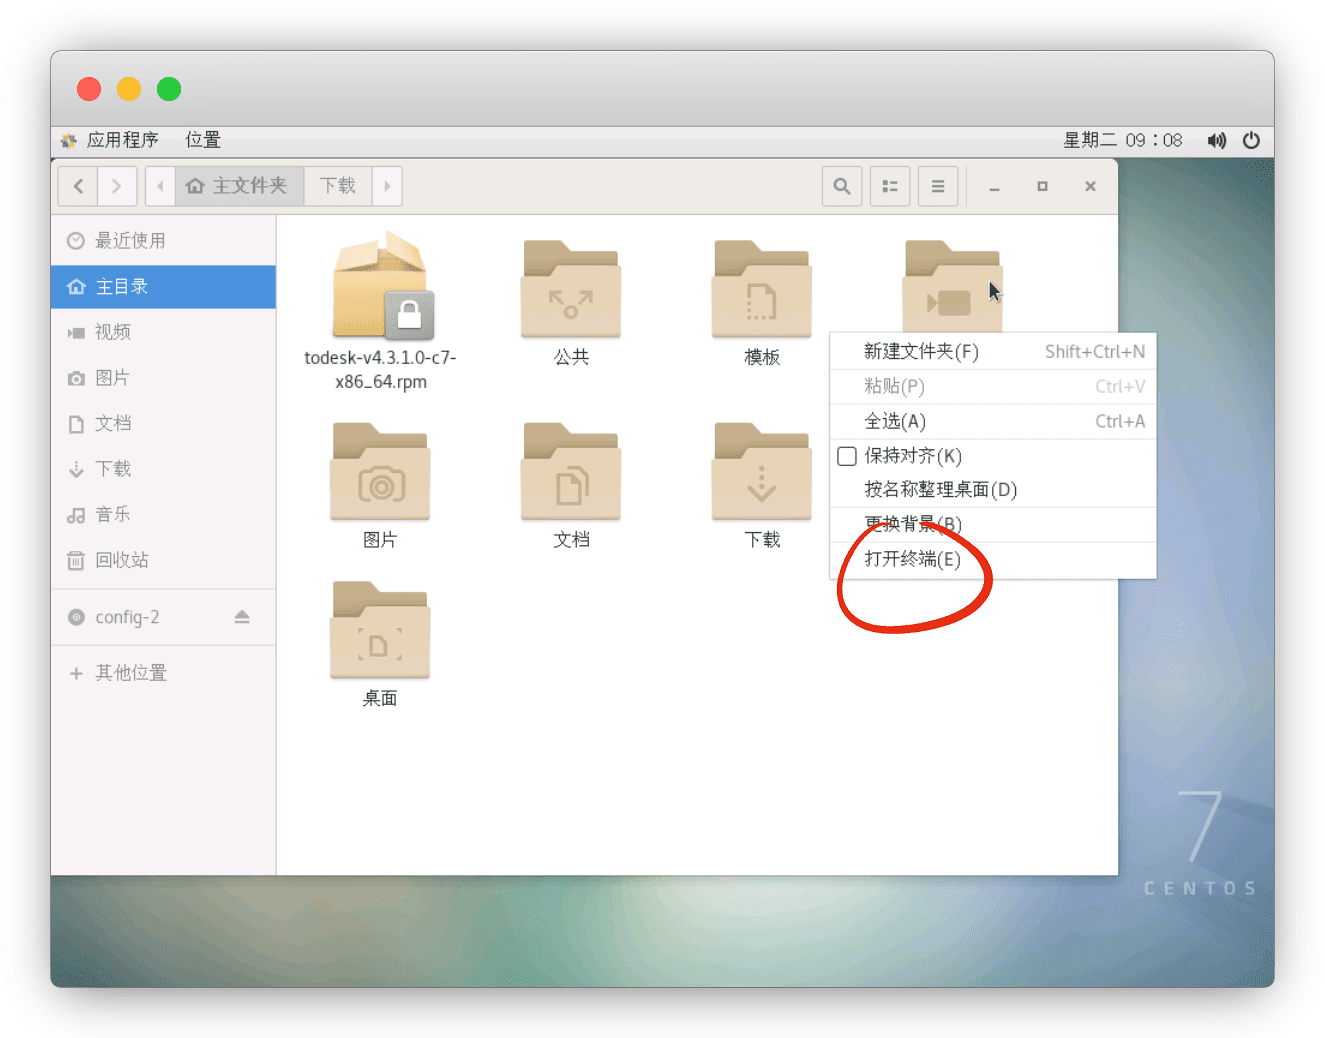Click the 主文件夹 path button
The width and height of the screenshot is (1325, 1038).
239,186
